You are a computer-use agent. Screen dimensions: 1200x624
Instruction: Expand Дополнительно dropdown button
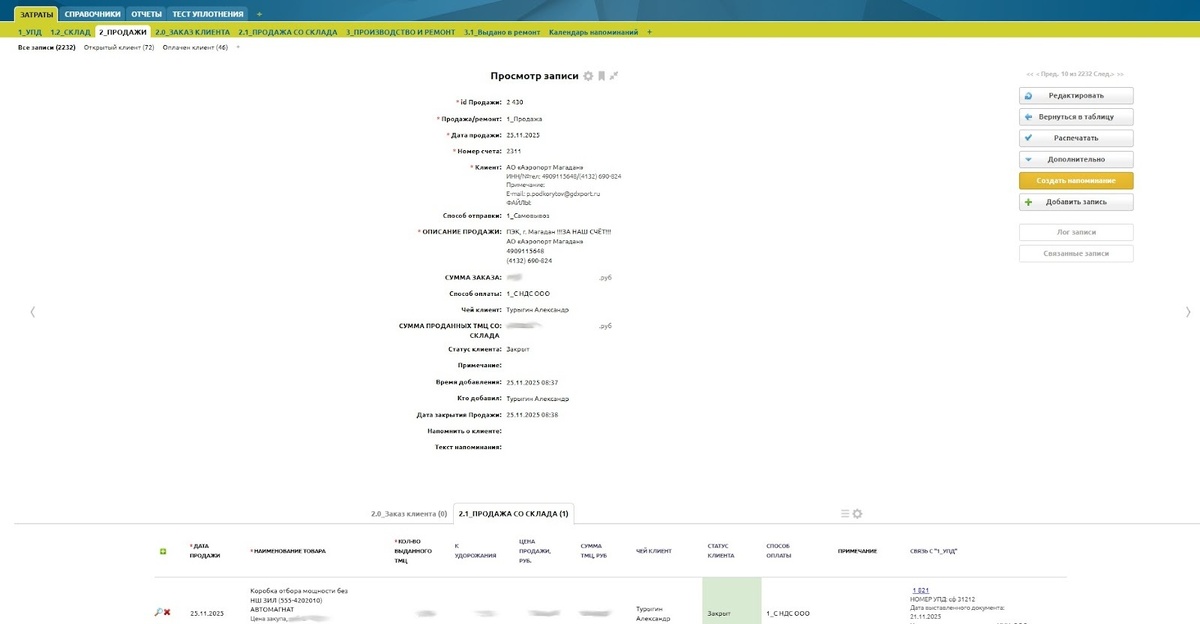[x=1076, y=159]
